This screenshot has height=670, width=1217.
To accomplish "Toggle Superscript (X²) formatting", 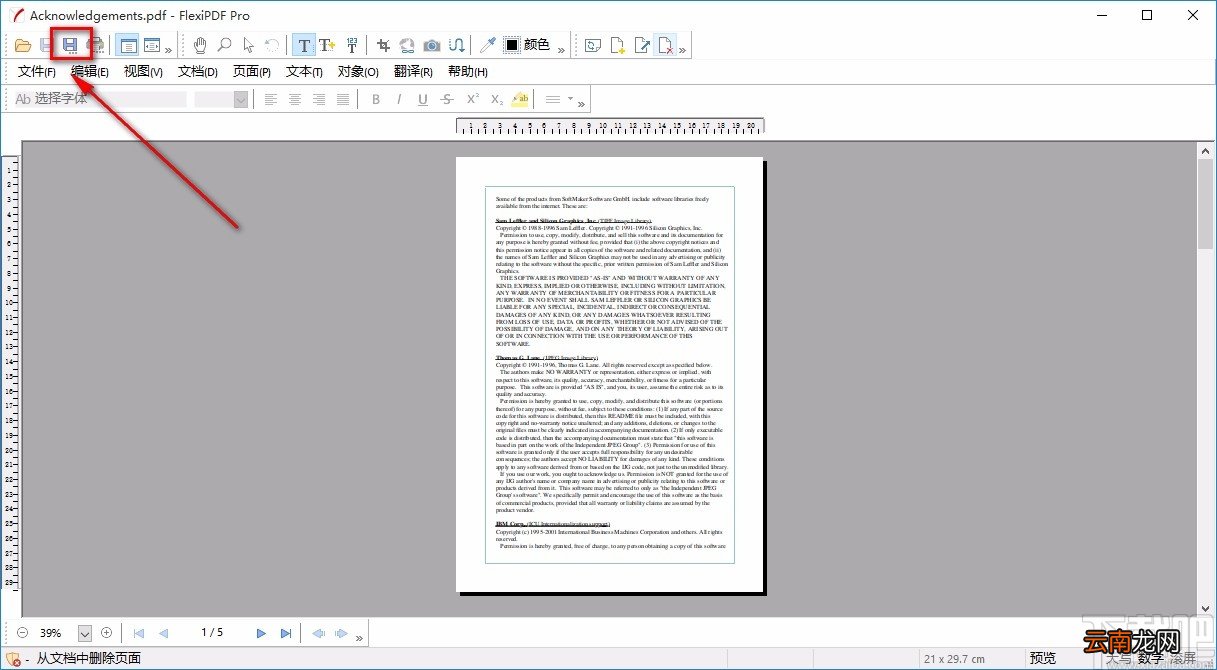I will pos(472,99).
